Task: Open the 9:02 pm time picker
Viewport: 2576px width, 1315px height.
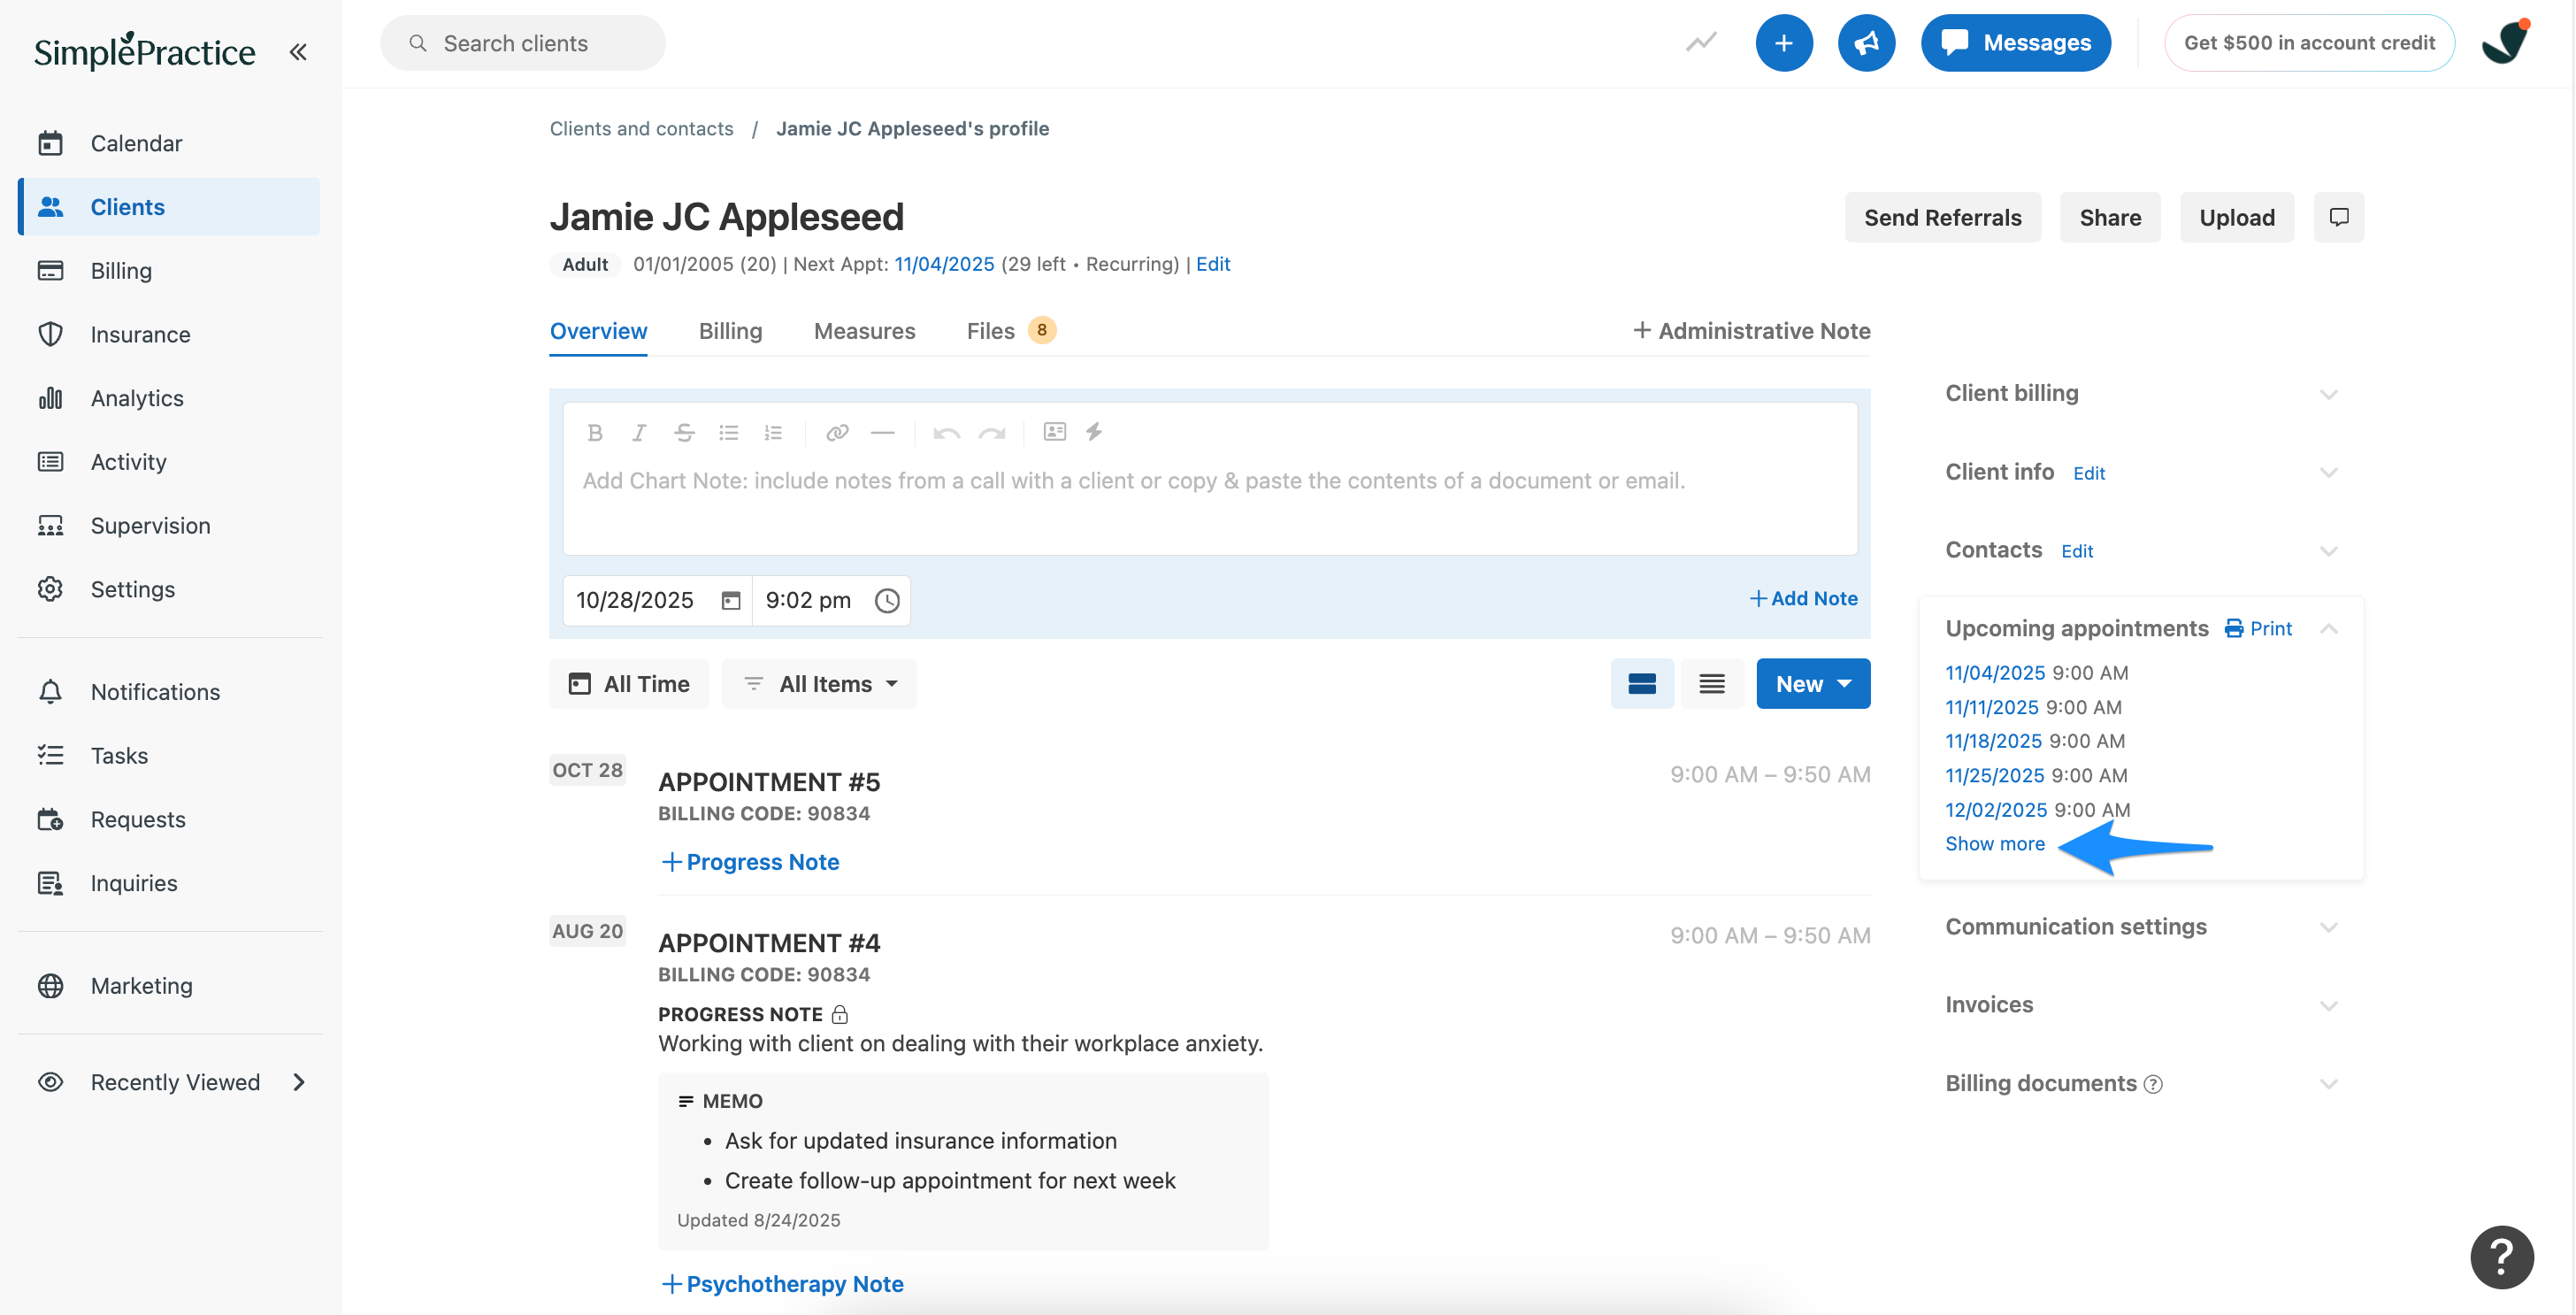Action: point(831,600)
